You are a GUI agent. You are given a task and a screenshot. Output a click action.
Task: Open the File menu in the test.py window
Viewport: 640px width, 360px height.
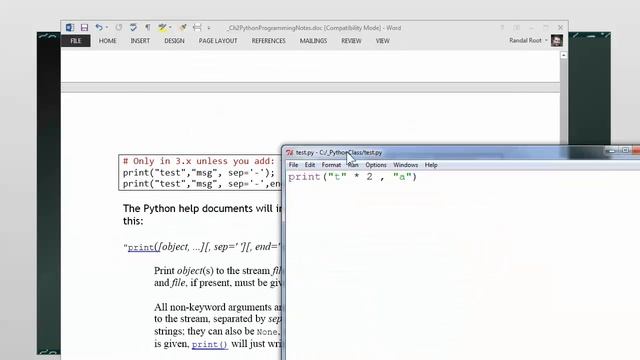[293, 165]
